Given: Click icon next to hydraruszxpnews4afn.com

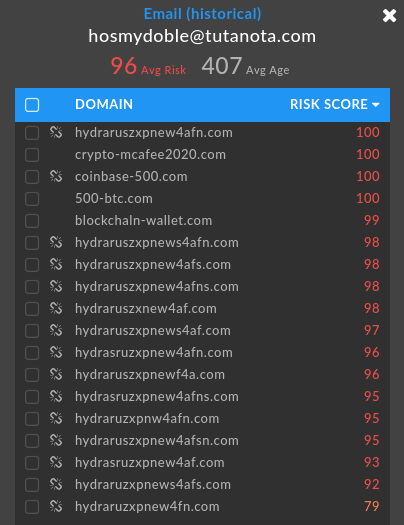Looking at the screenshot, I should 56,242.
